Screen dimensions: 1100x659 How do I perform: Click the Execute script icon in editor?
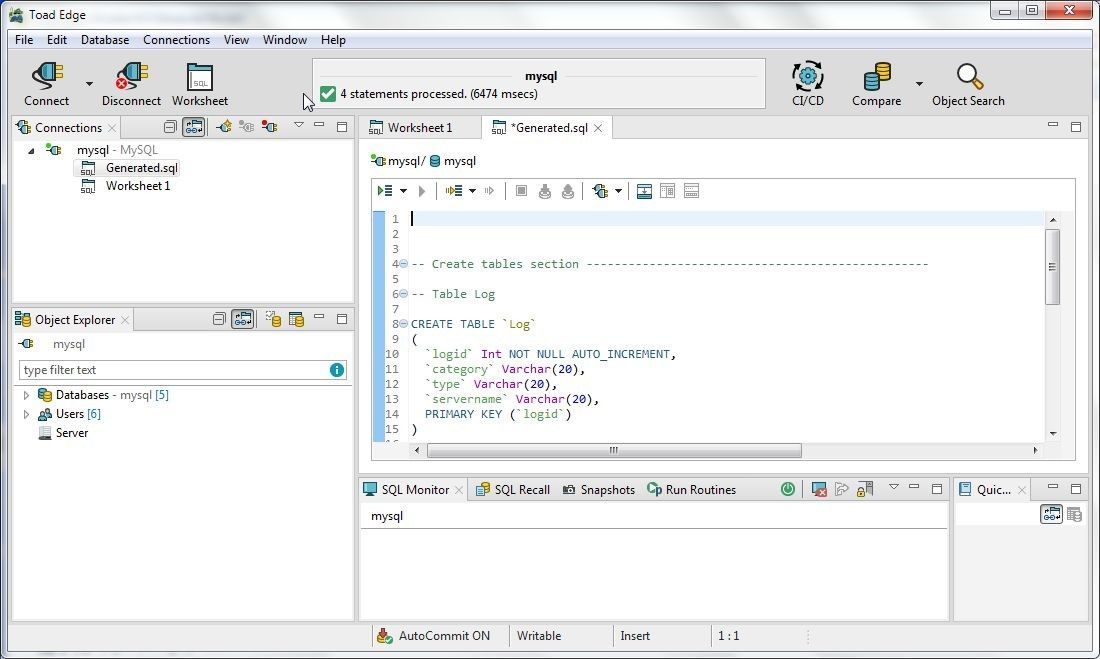click(x=384, y=191)
